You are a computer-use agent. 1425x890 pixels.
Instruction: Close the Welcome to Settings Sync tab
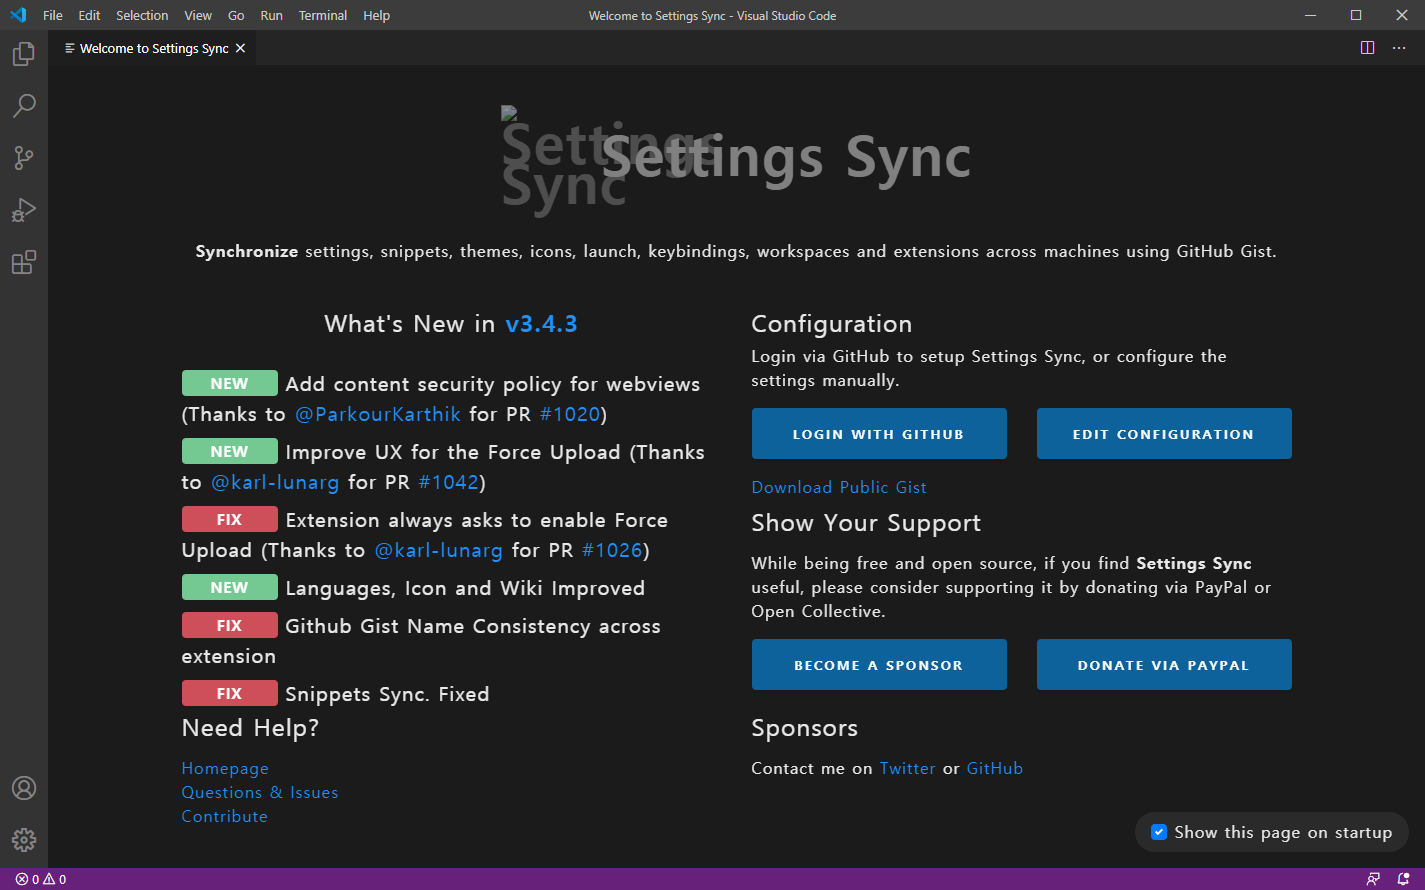pos(240,48)
